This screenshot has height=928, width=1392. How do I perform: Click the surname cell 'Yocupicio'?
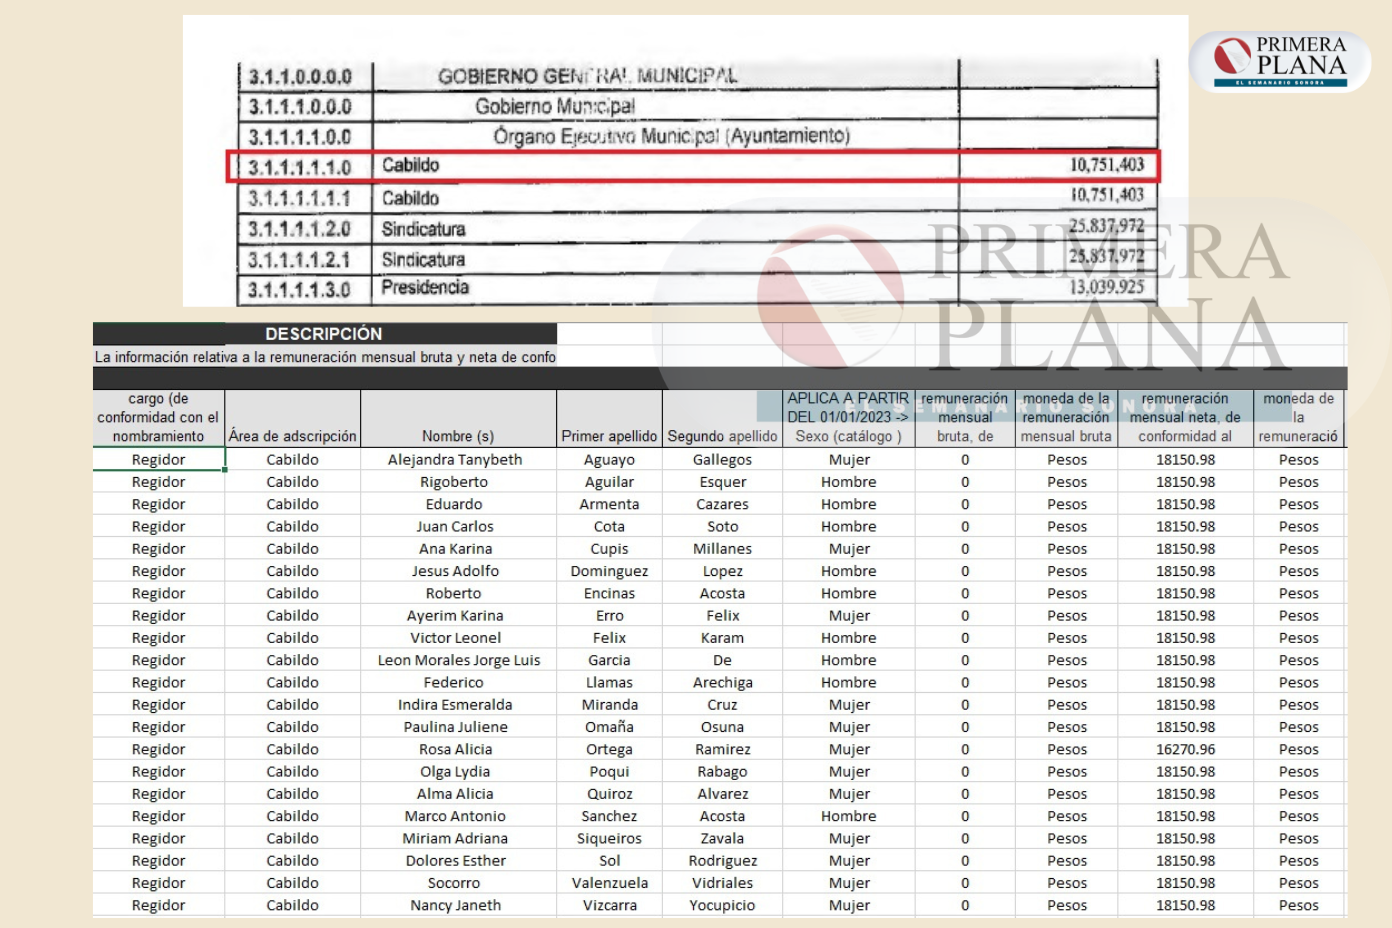722,905
